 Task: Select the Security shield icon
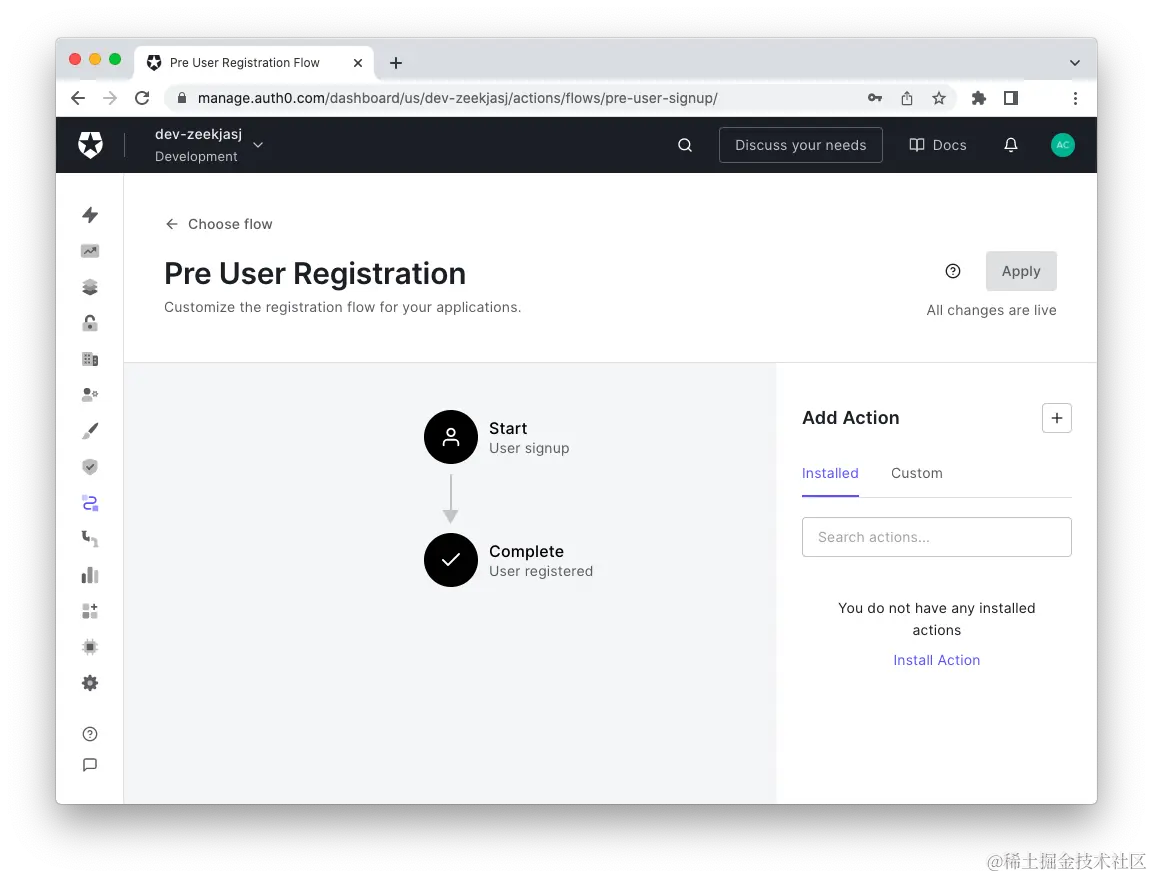(x=90, y=466)
